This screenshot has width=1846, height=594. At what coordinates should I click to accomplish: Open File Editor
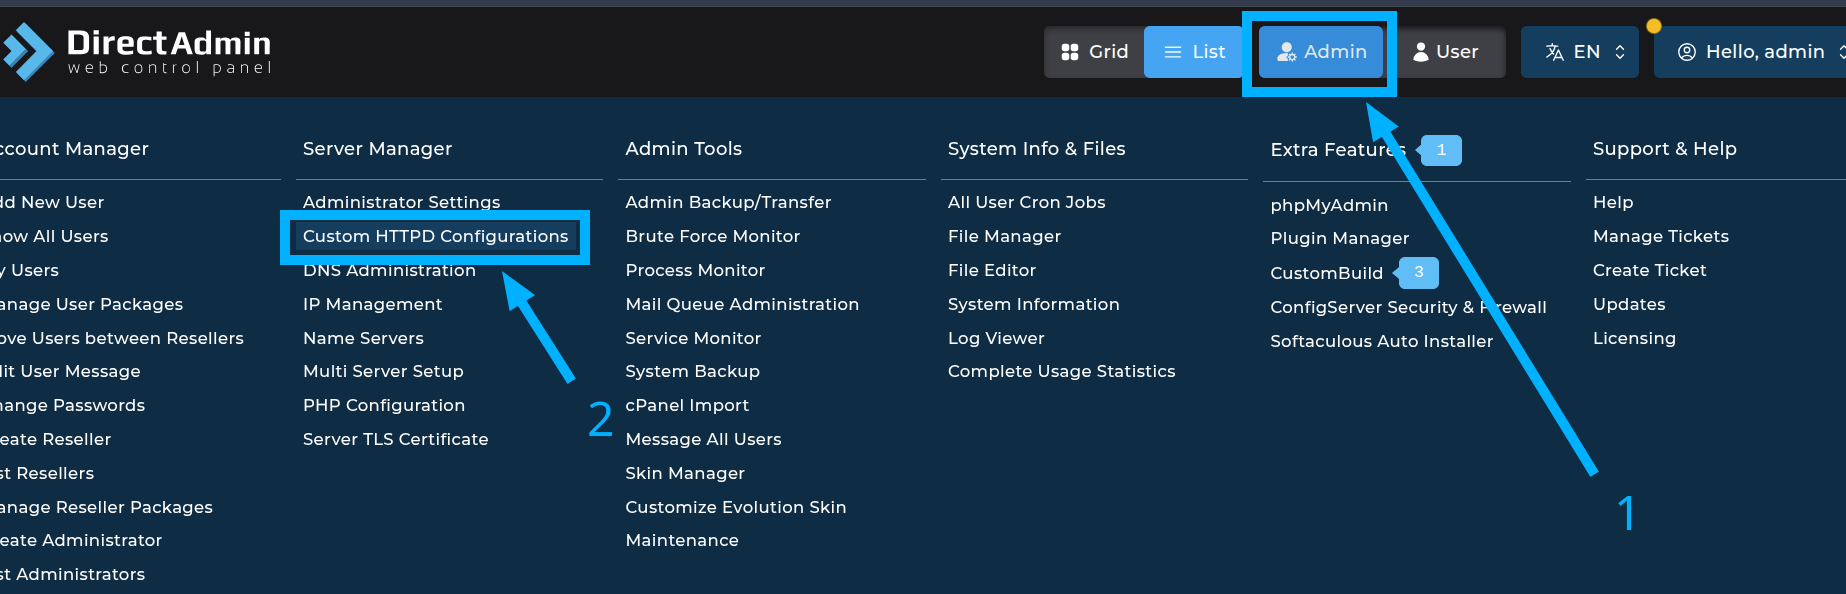992,270
